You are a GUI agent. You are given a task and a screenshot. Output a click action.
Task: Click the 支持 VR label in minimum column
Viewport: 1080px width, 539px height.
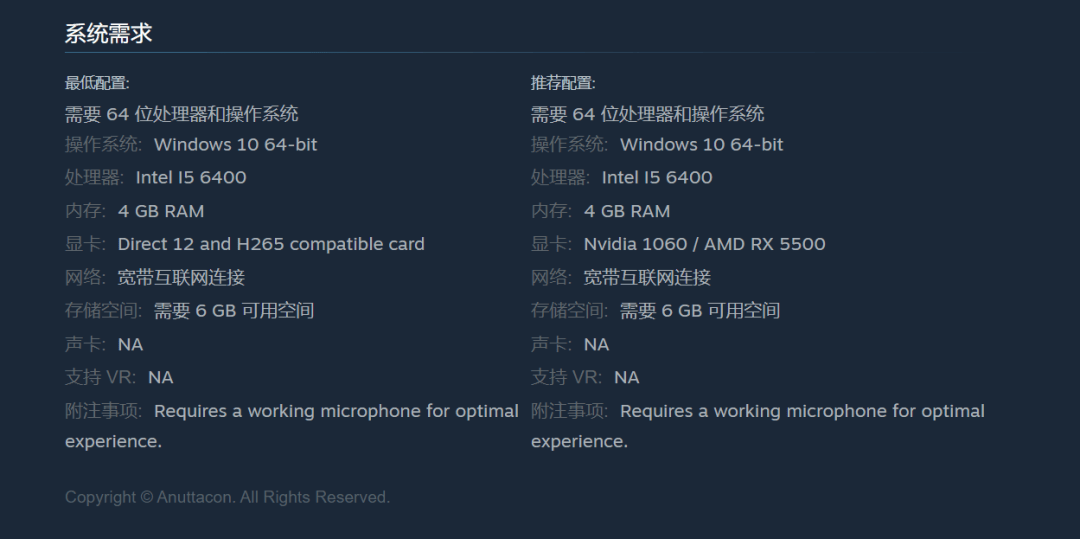(x=100, y=377)
